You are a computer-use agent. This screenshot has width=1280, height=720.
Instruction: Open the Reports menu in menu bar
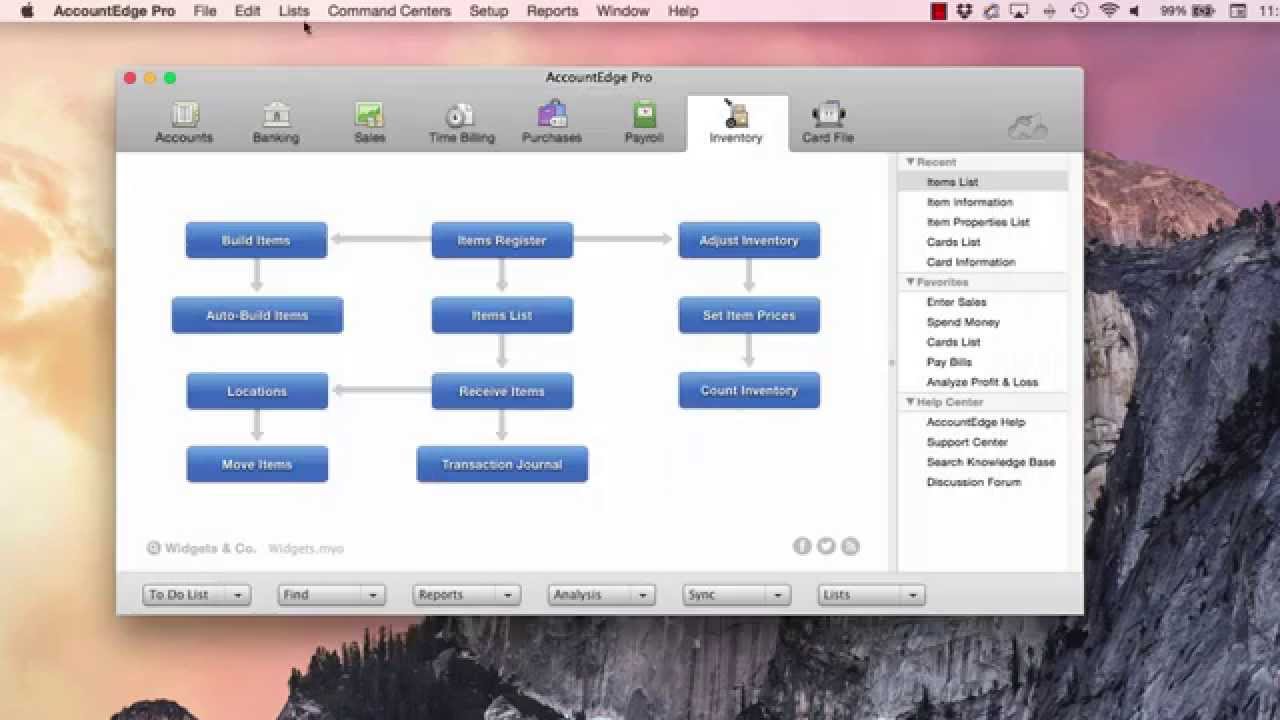(552, 11)
